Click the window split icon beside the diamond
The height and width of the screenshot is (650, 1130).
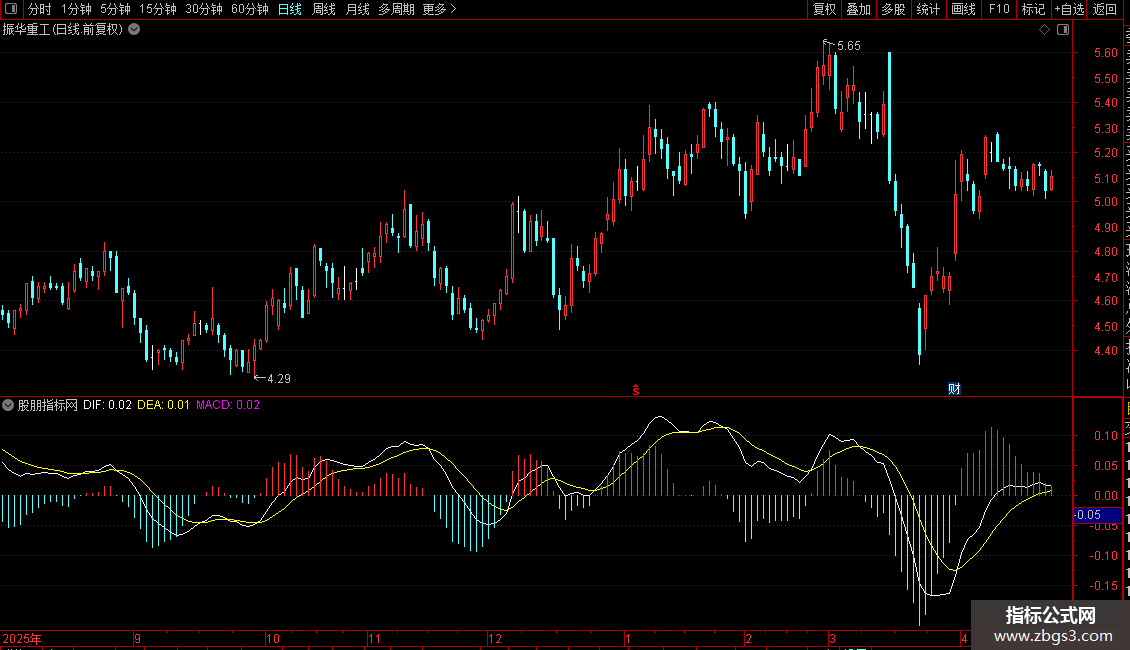coord(1063,30)
